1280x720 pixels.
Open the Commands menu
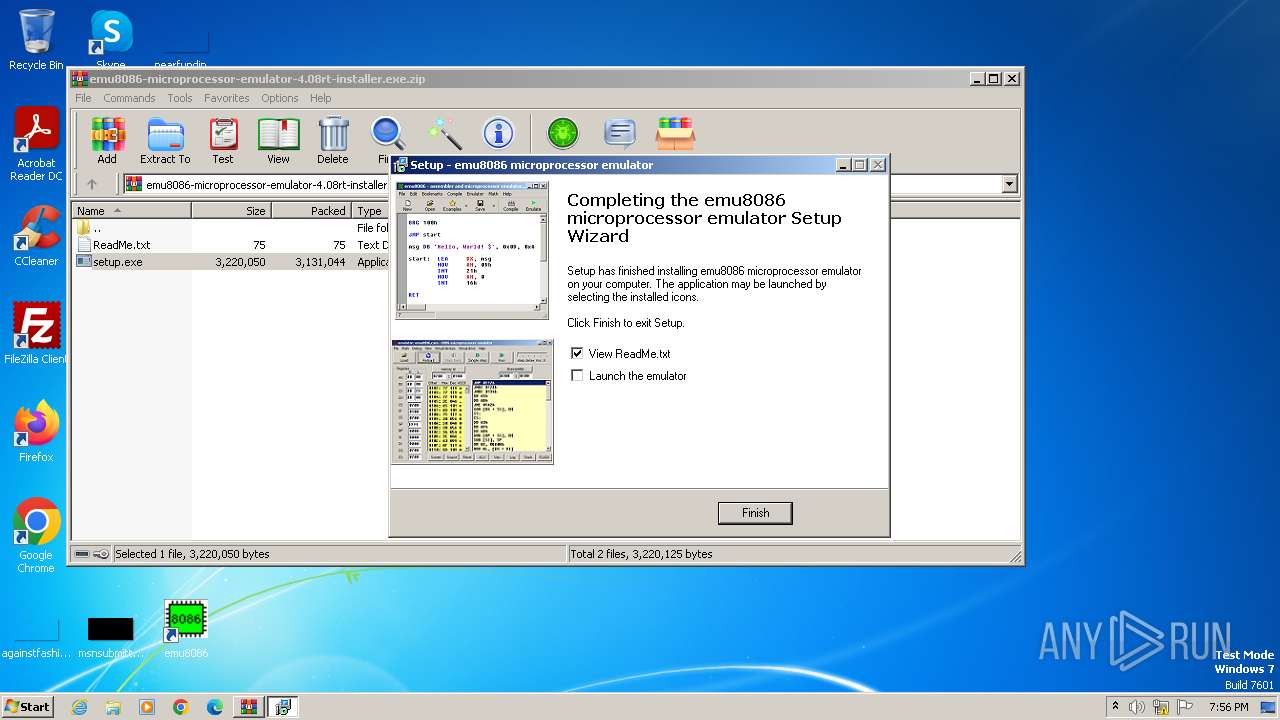pyautogui.click(x=129, y=98)
